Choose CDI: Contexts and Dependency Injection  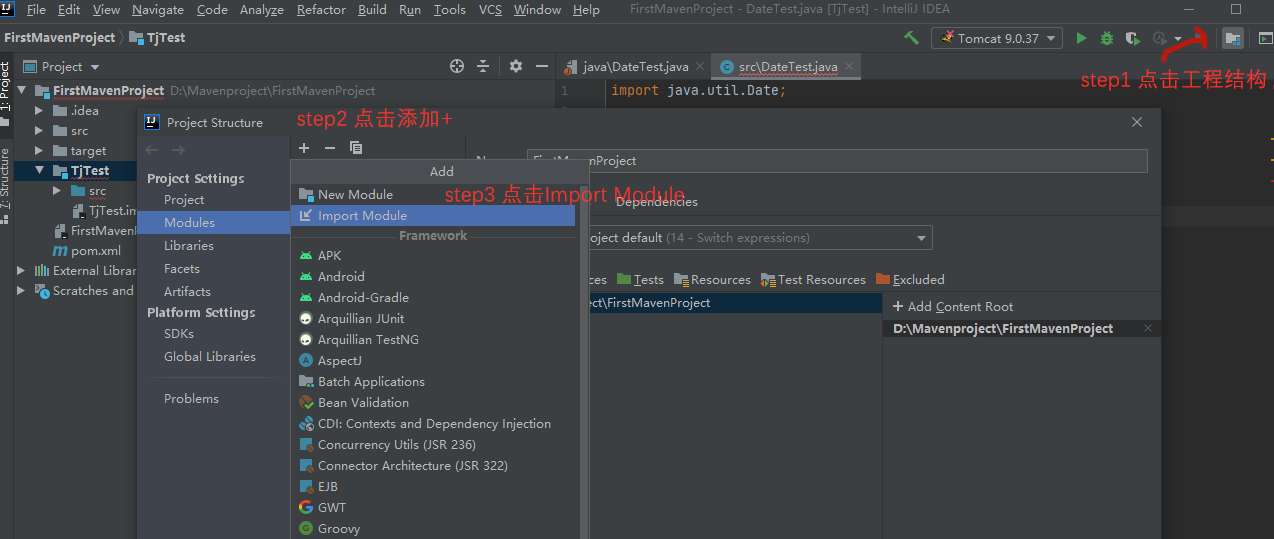pos(433,423)
